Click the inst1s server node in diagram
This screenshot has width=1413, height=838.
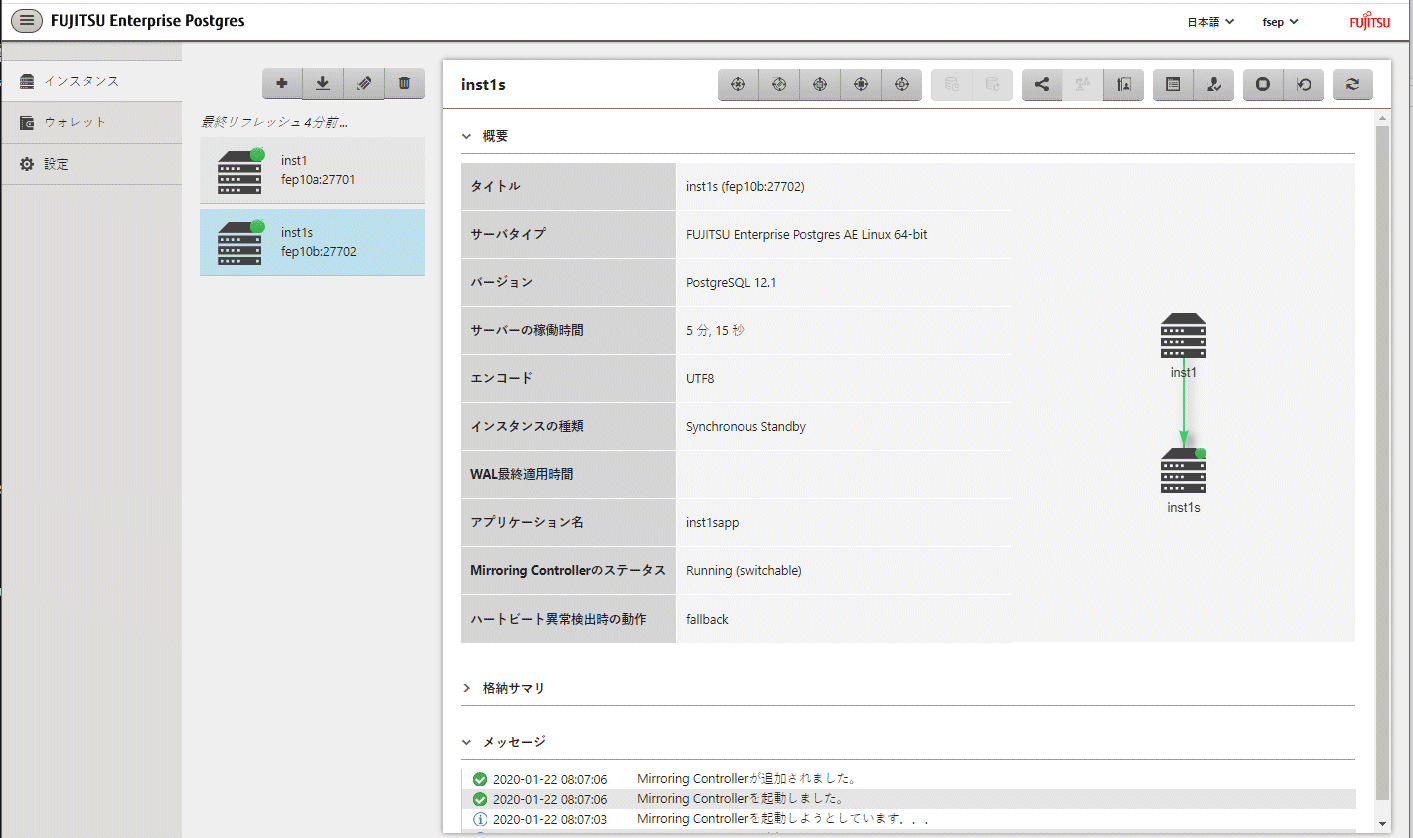pos(1184,470)
